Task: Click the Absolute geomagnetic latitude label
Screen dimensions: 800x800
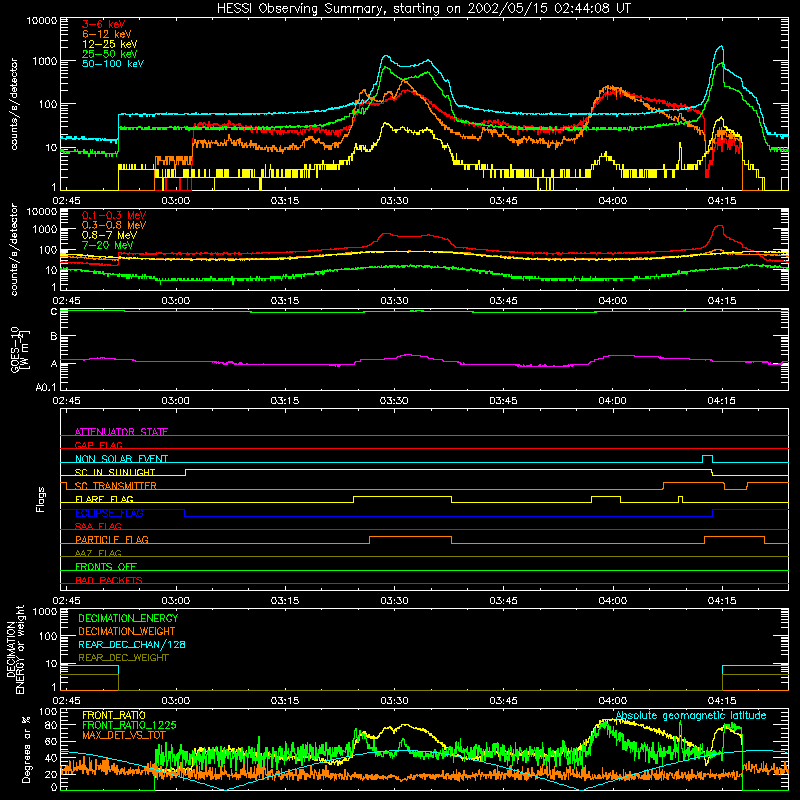Action: tap(691, 715)
